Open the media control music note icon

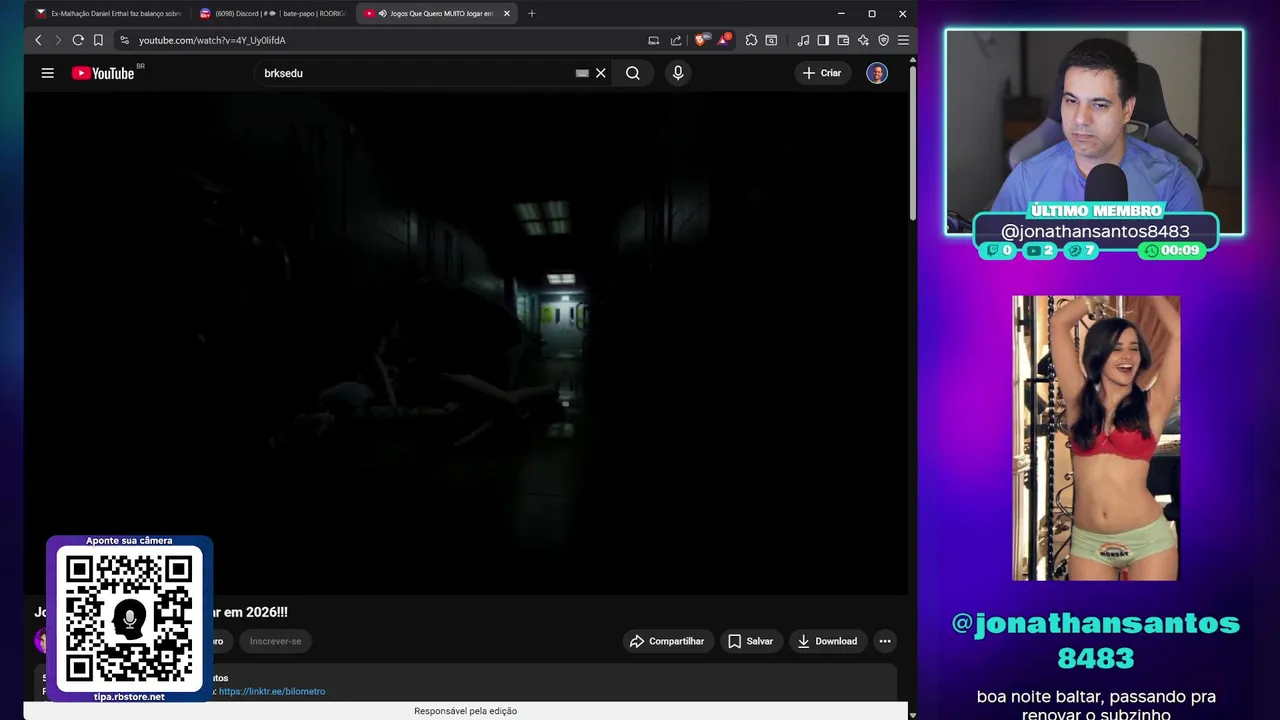tap(803, 40)
